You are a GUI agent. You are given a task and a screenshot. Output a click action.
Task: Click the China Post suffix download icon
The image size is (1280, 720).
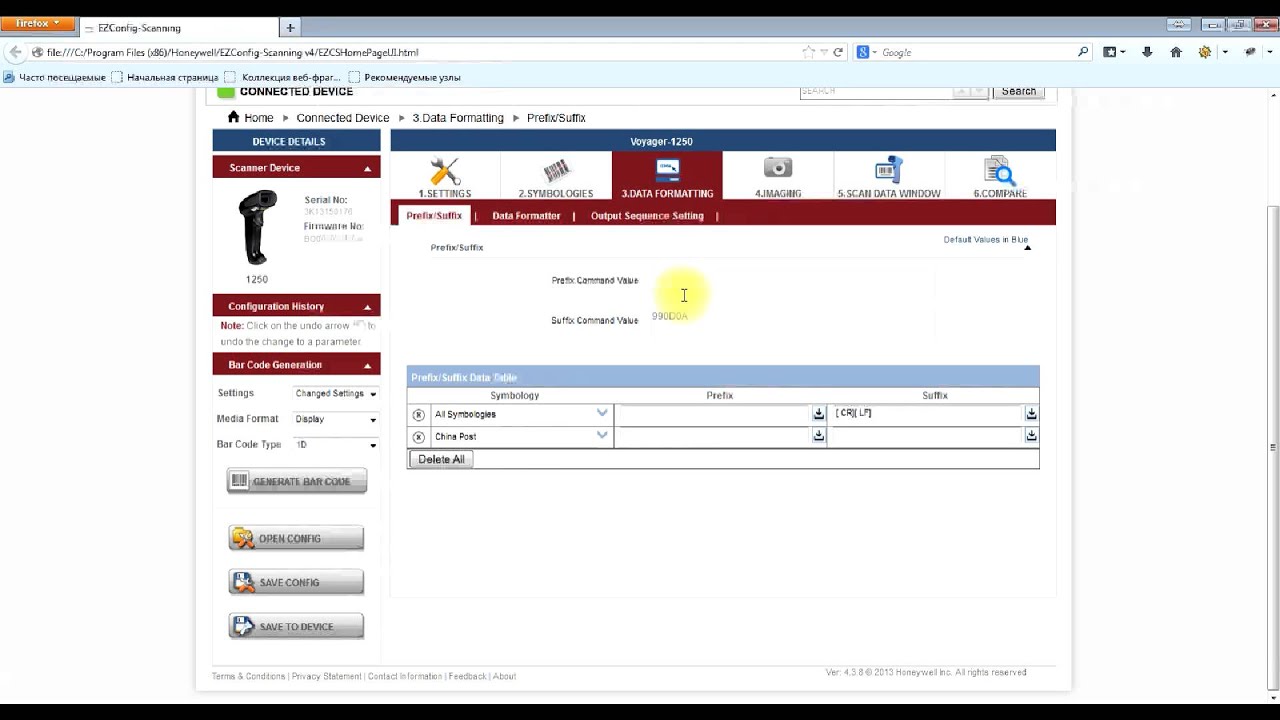click(1031, 436)
